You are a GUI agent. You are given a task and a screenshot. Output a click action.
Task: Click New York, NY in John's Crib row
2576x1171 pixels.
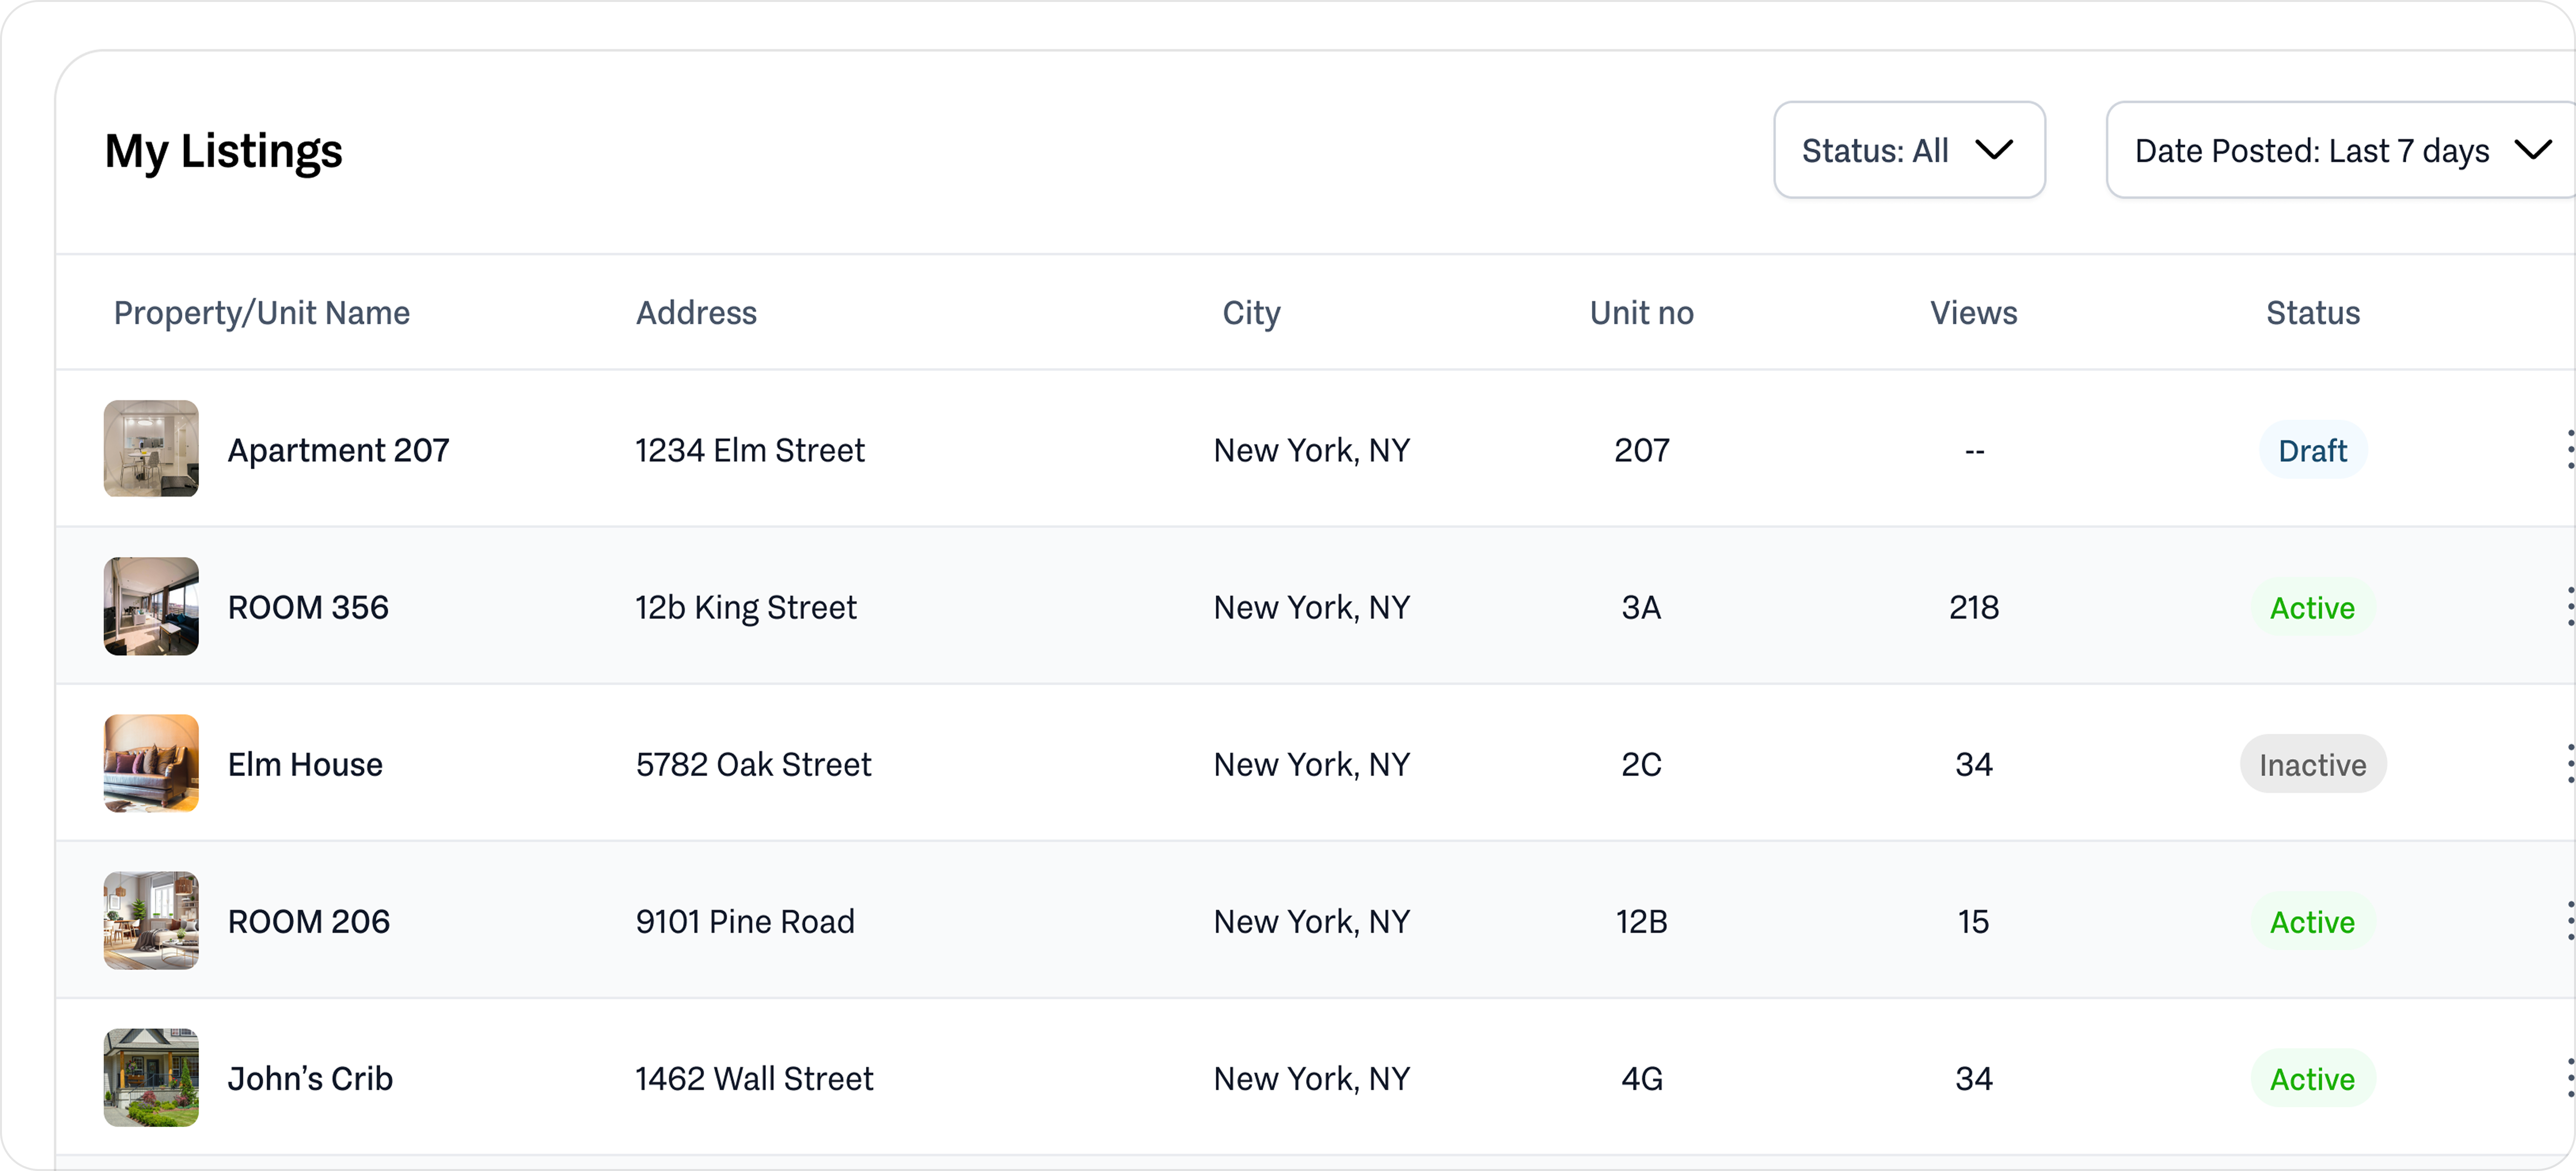[x=1312, y=1078]
